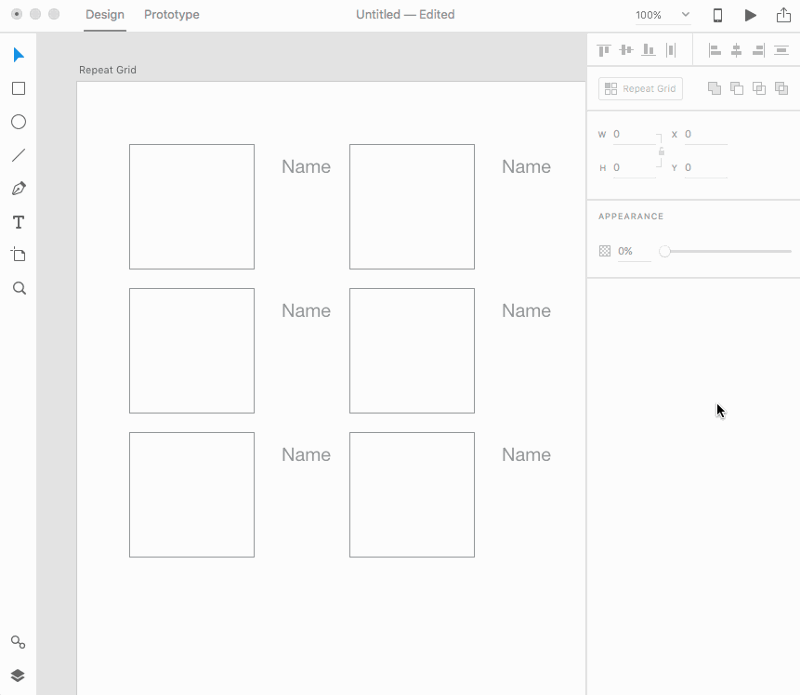Select the Text tool
The height and width of the screenshot is (695, 800).
[x=18, y=222]
